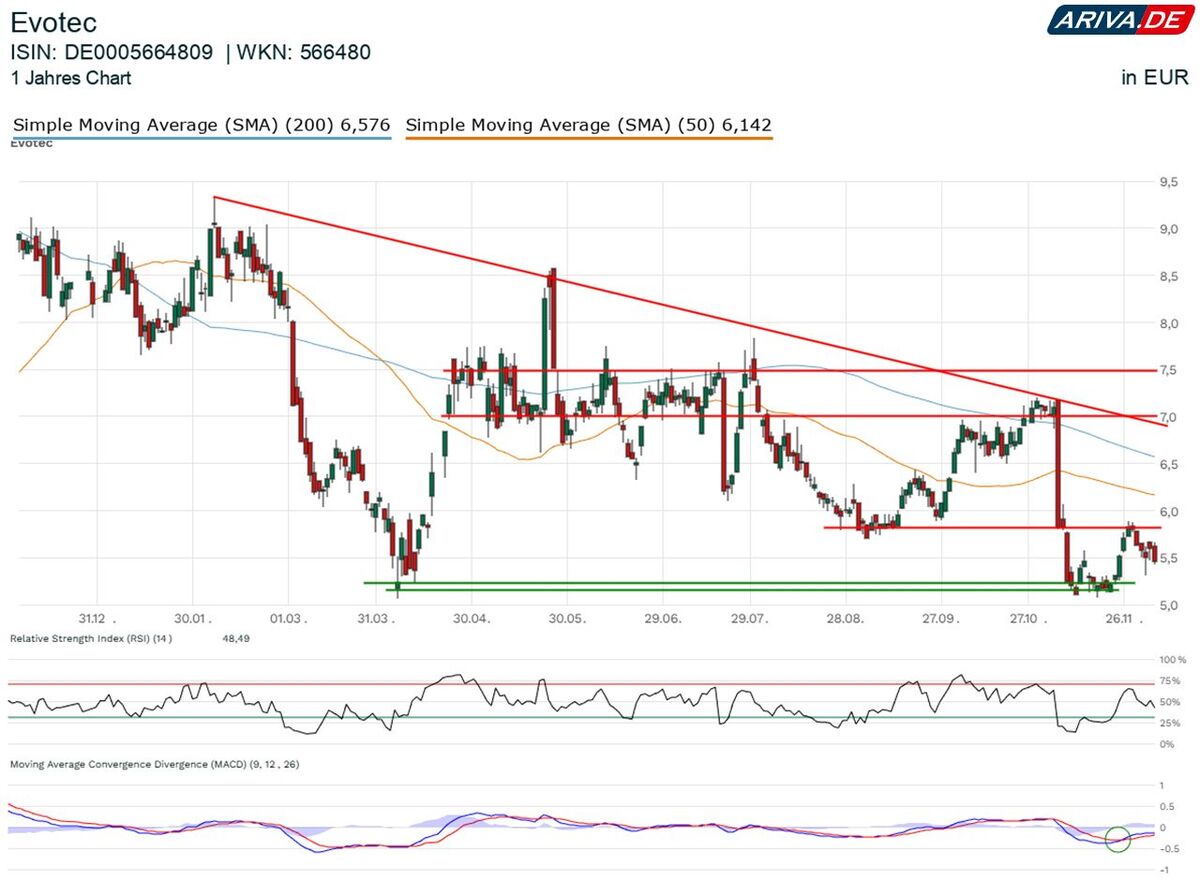Select the SMA (50) 6,142 legend entry
Viewport: 1200px width, 881px height.
click(x=588, y=125)
